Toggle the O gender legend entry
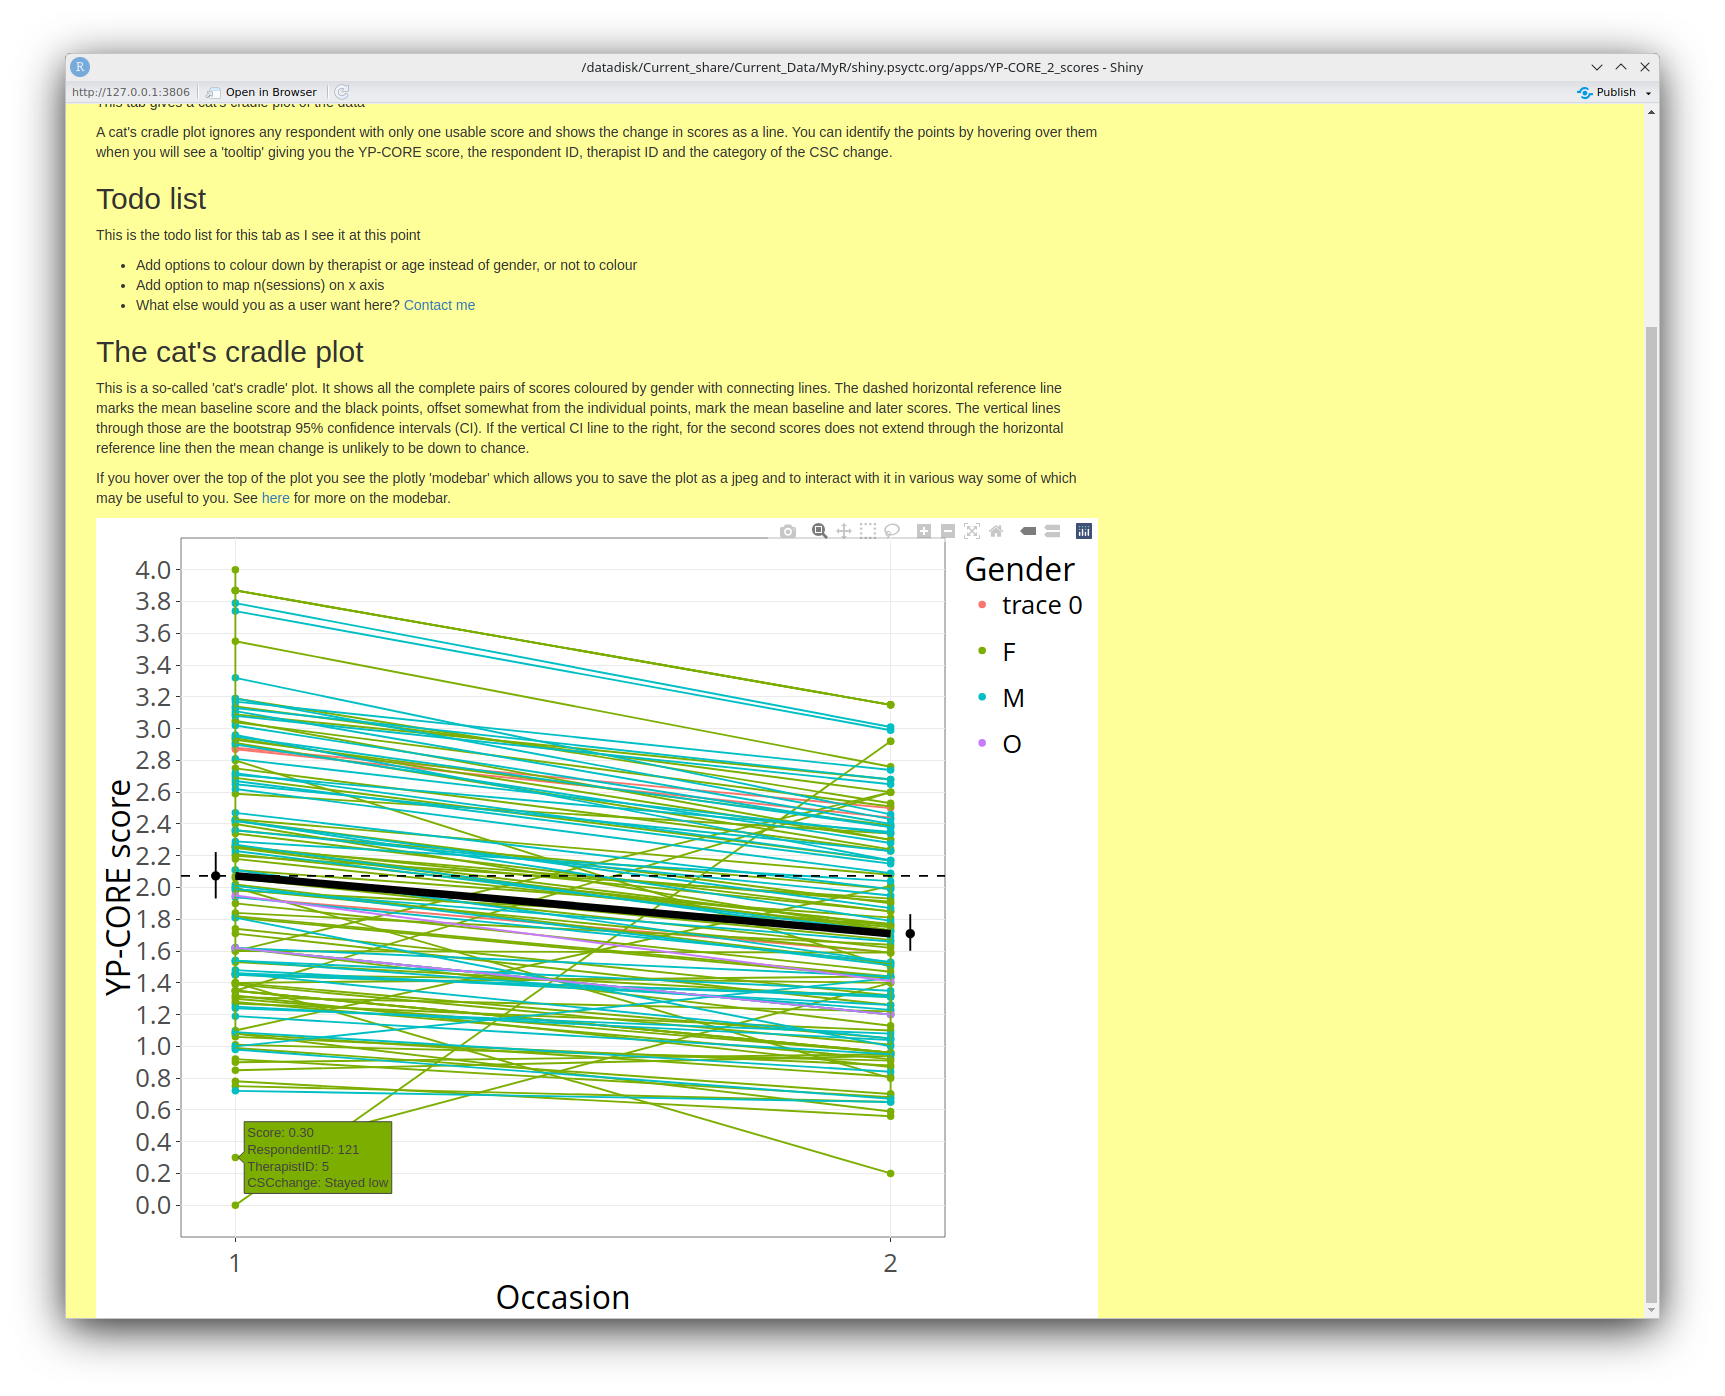The image size is (1725, 1396). pyautogui.click(x=1012, y=744)
